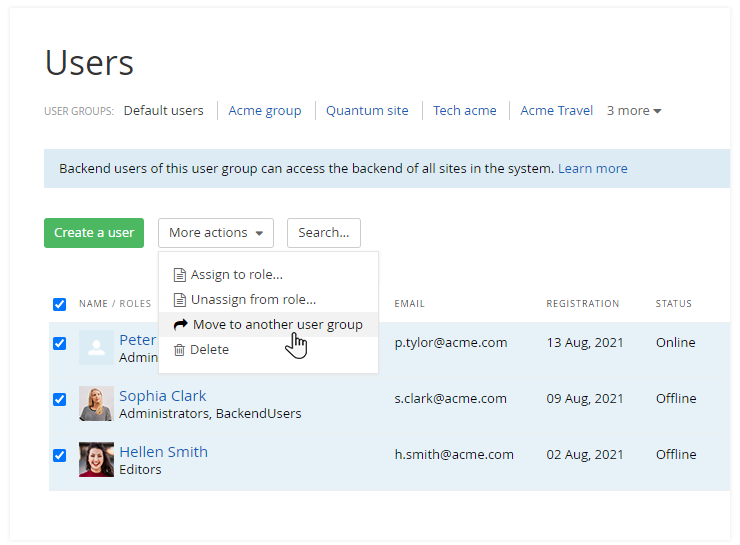
Task: Click Peter's default avatar placeholder icon
Action: pyautogui.click(x=96, y=347)
